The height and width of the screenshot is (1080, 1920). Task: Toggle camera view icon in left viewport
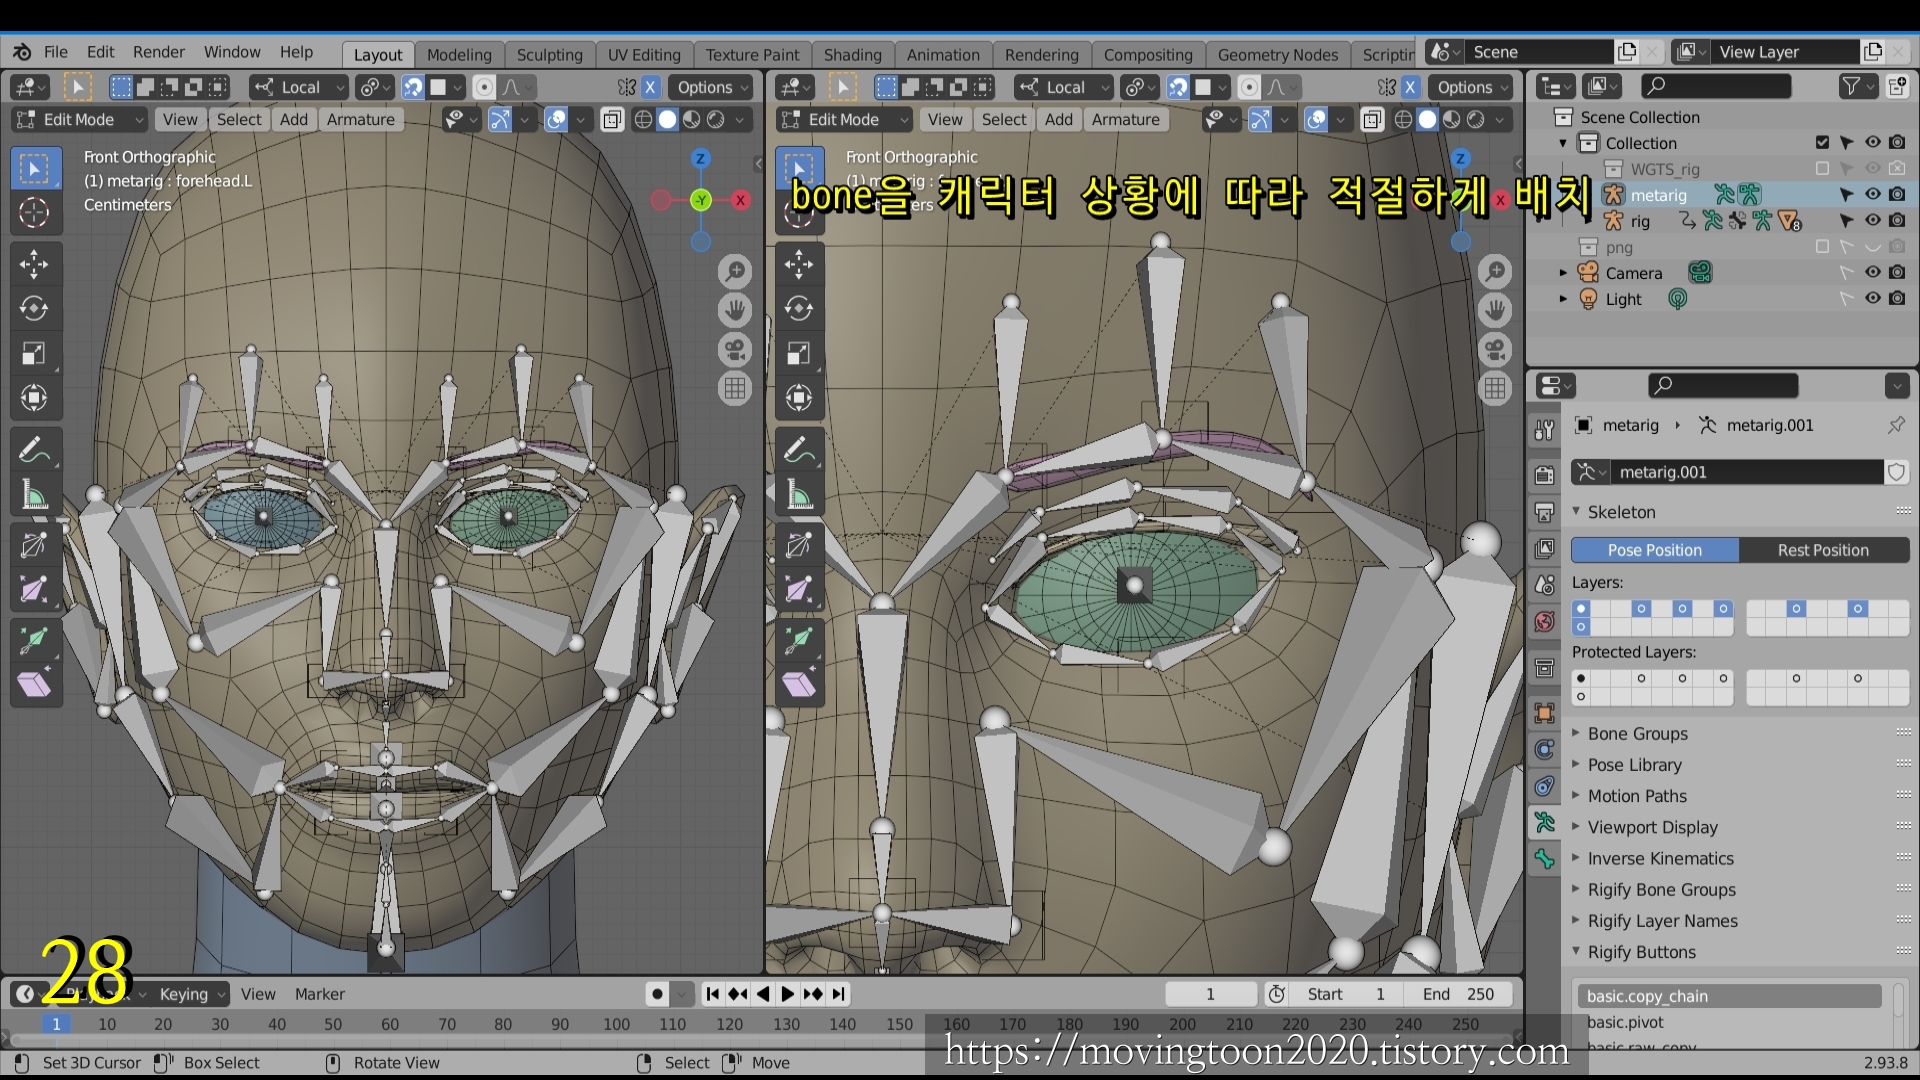tap(735, 349)
